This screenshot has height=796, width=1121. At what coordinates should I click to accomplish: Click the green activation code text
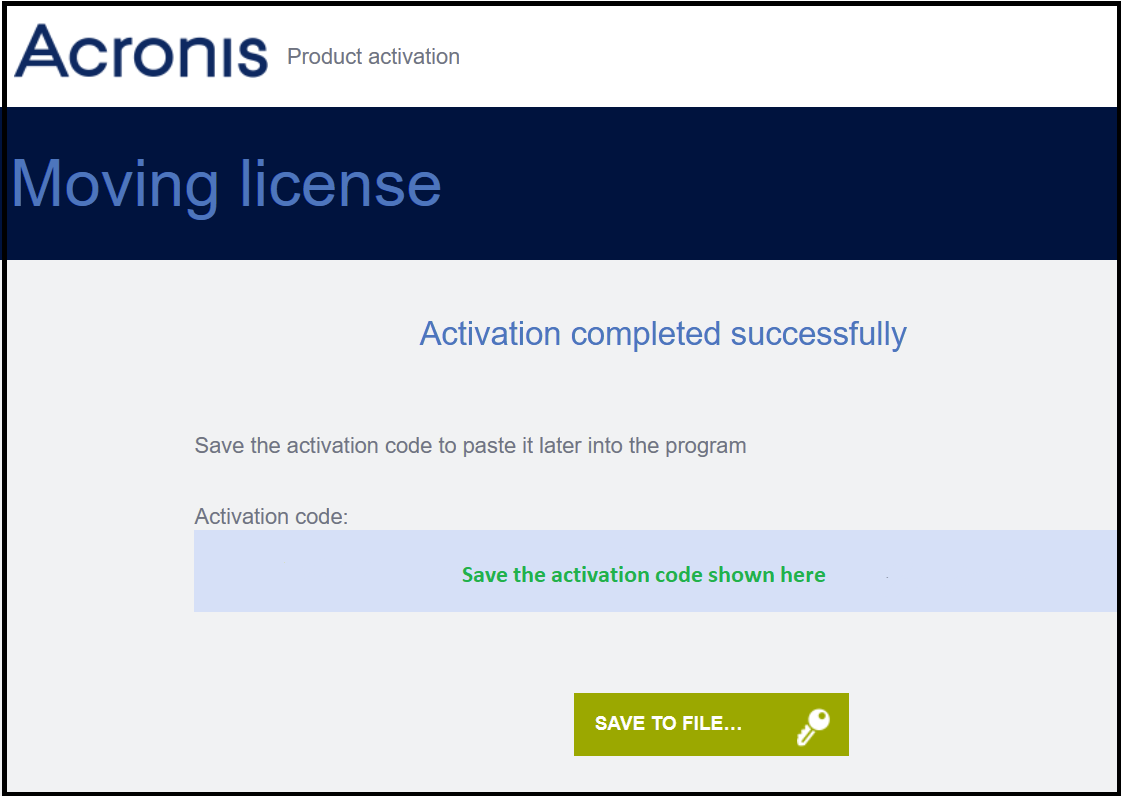(642, 575)
